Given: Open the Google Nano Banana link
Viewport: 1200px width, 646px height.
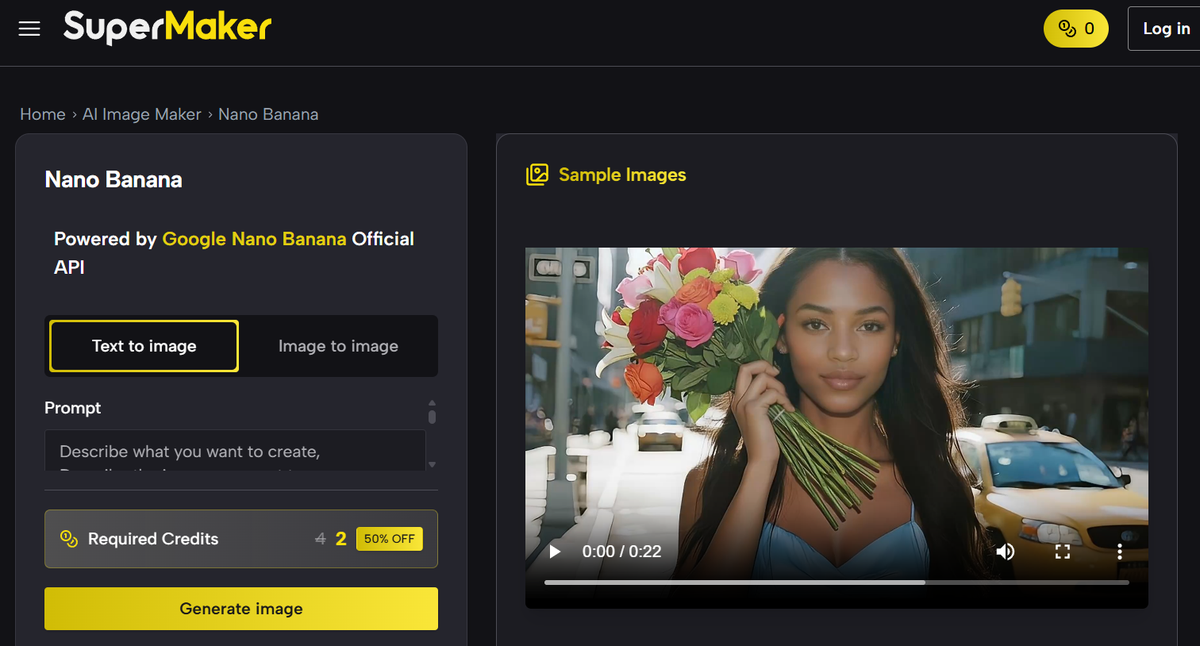Looking at the screenshot, I should (x=254, y=239).
